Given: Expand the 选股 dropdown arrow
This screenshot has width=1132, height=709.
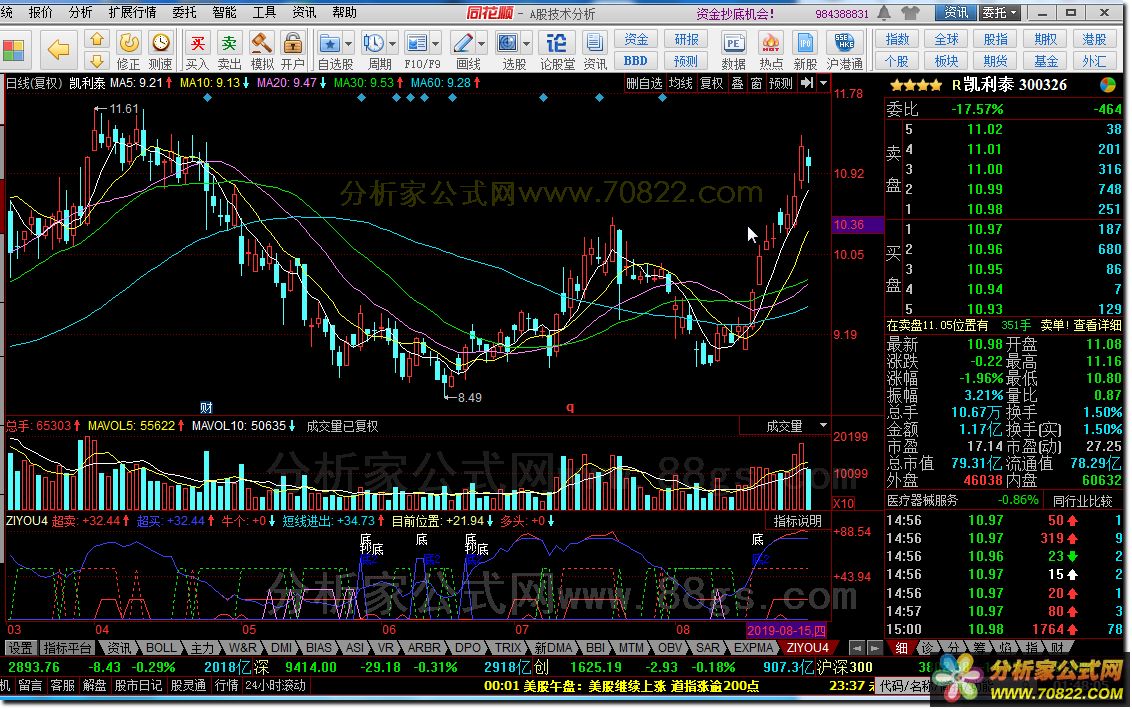Looking at the screenshot, I should point(527,44).
